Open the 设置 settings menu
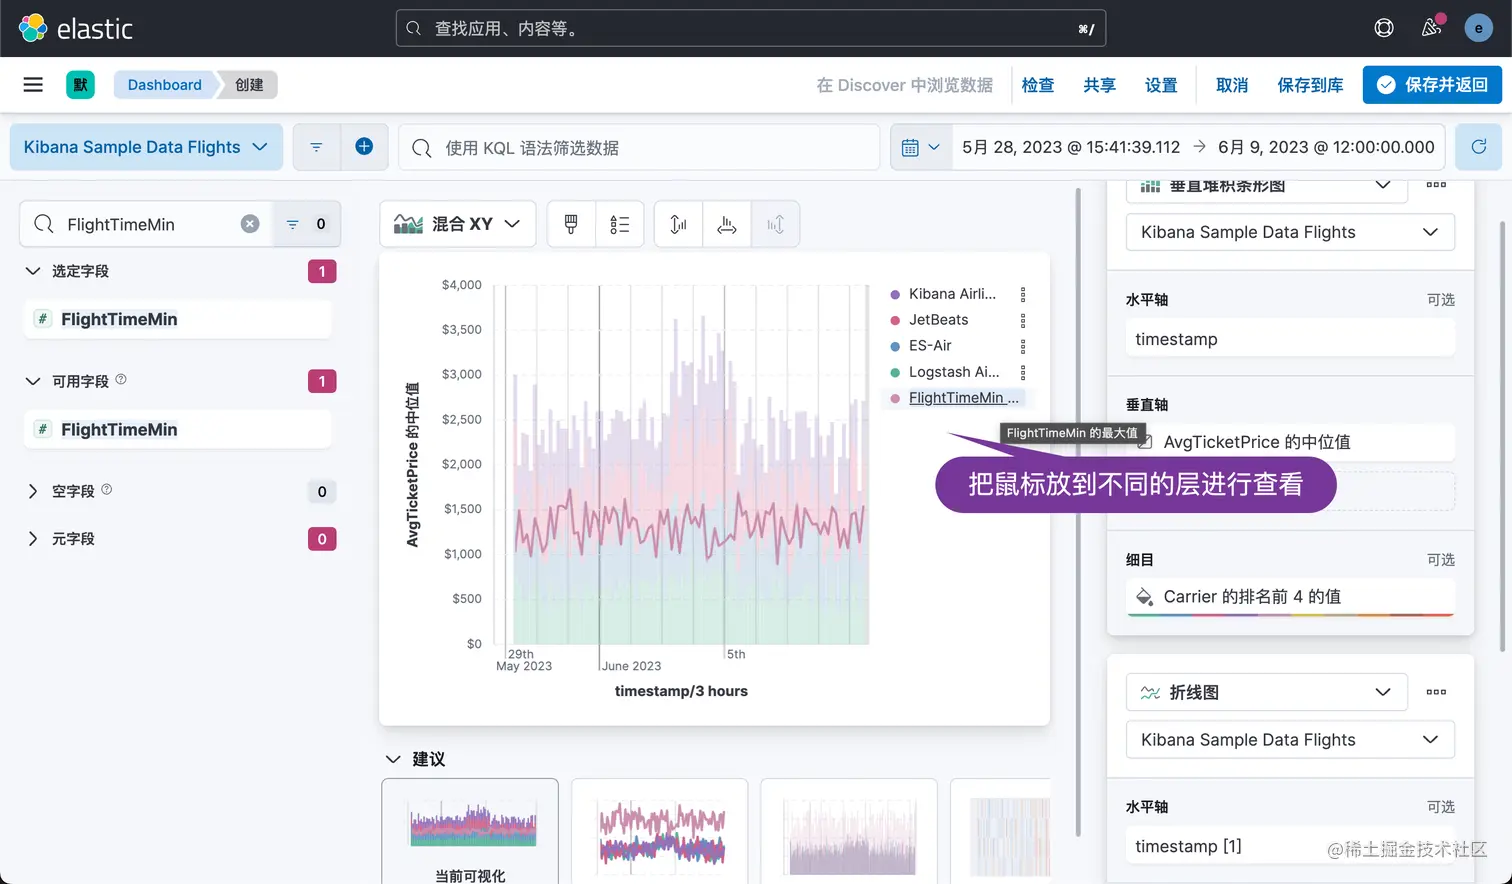The width and height of the screenshot is (1512, 884). 1161,85
